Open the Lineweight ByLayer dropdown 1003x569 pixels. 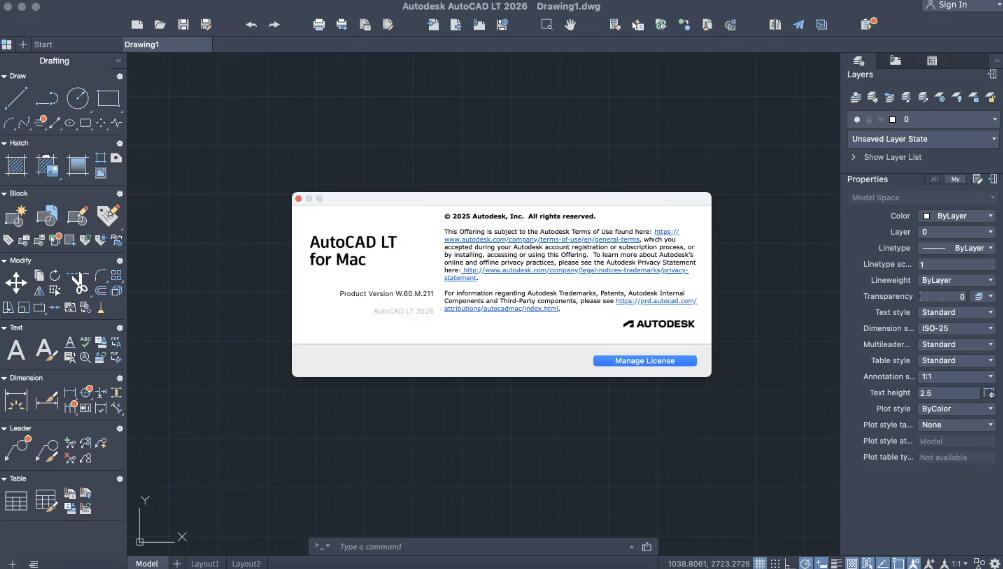pos(957,280)
